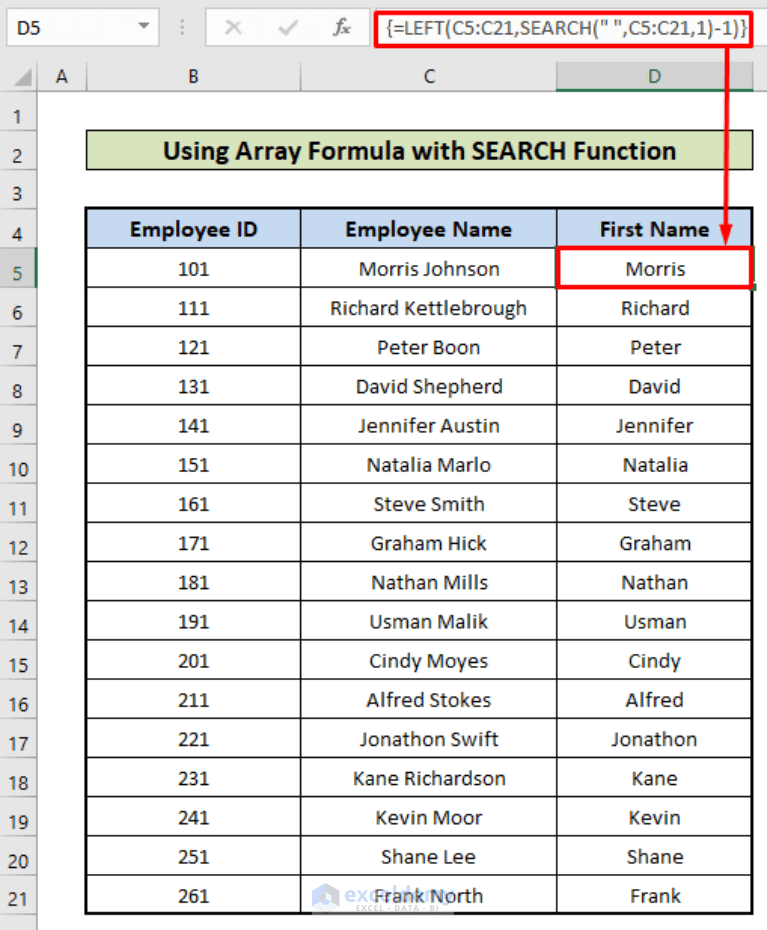The image size is (767, 930).
Task: Select first name cell 'Kevin'
Action: point(654,817)
